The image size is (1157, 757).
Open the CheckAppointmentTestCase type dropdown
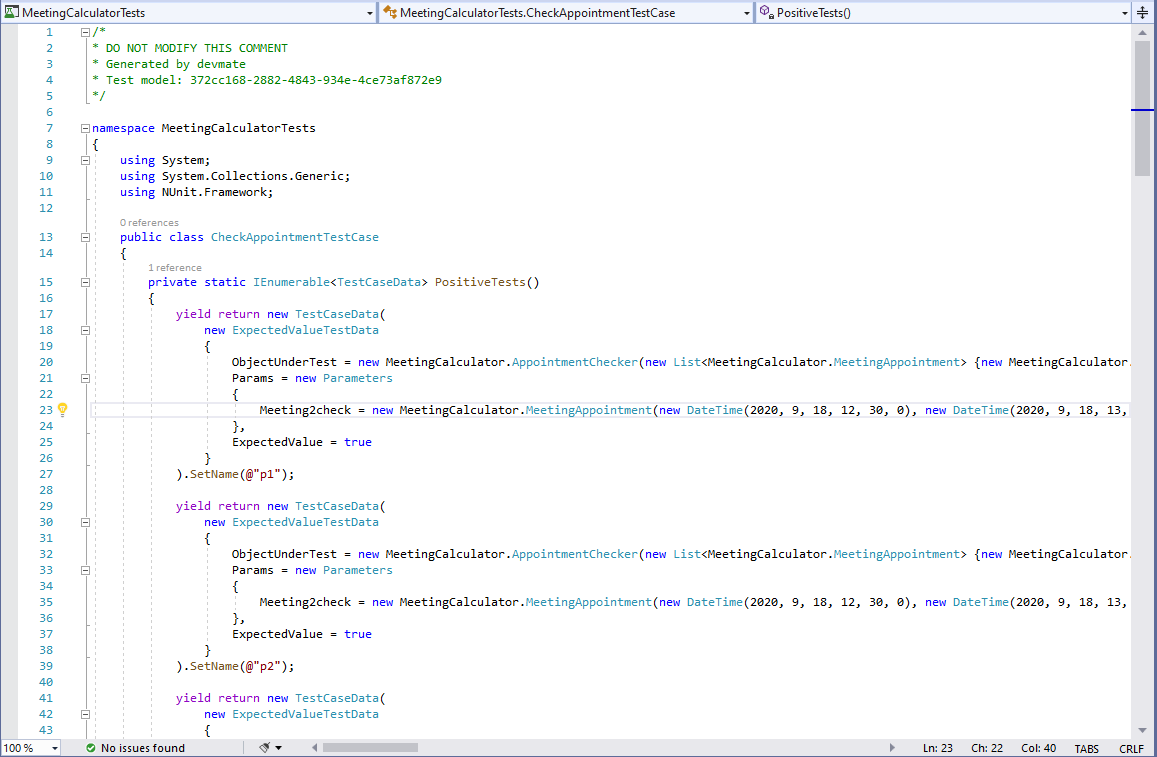coord(745,14)
